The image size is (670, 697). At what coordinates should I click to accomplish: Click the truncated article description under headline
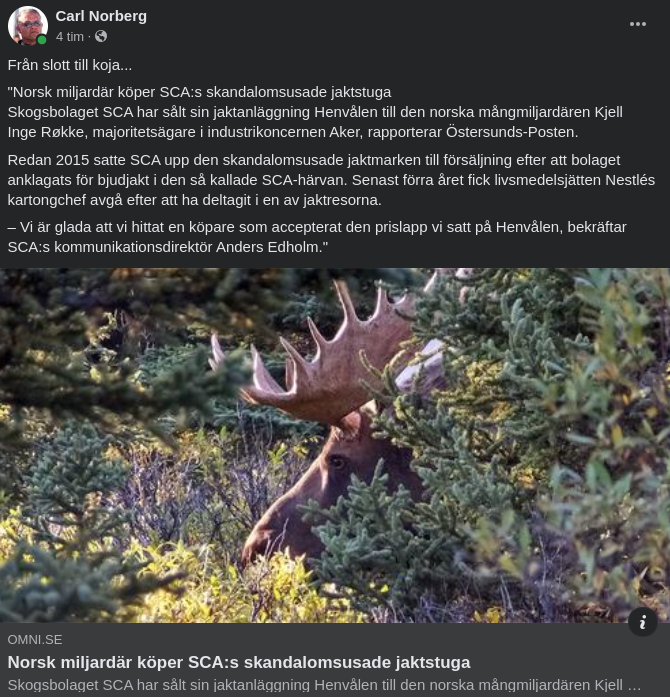click(323, 685)
